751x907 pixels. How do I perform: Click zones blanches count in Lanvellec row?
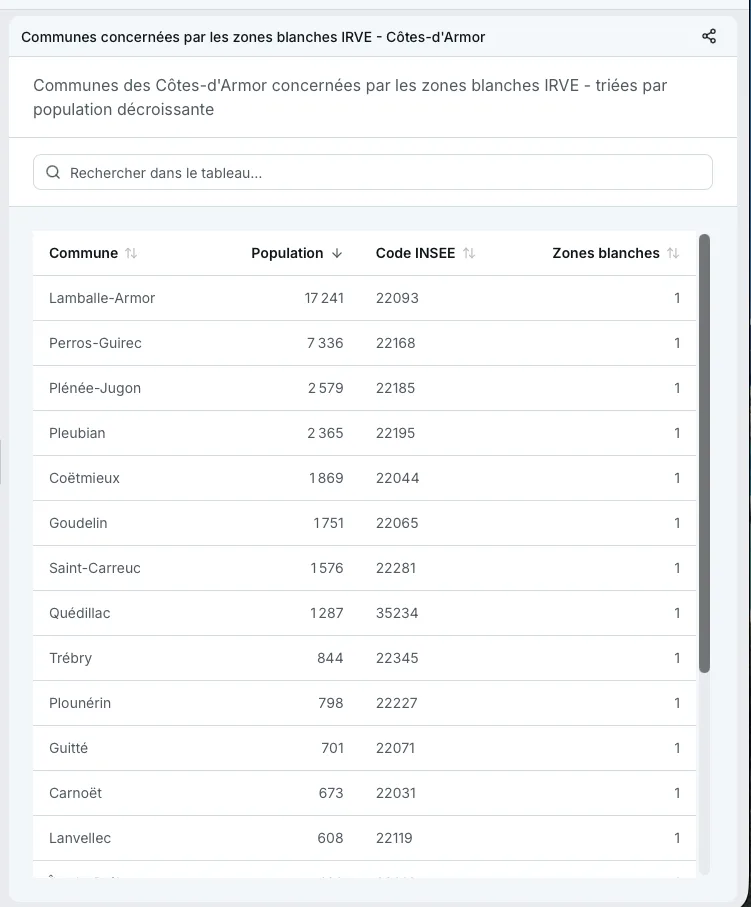pyautogui.click(x=677, y=838)
